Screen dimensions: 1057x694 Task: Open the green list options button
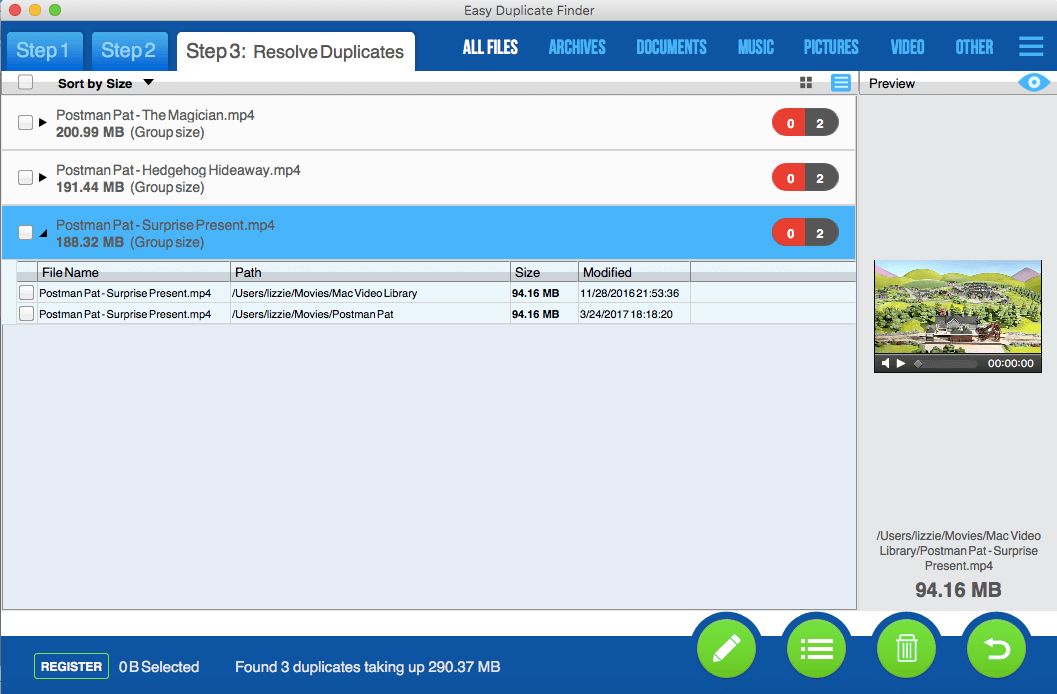click(817, 649)
